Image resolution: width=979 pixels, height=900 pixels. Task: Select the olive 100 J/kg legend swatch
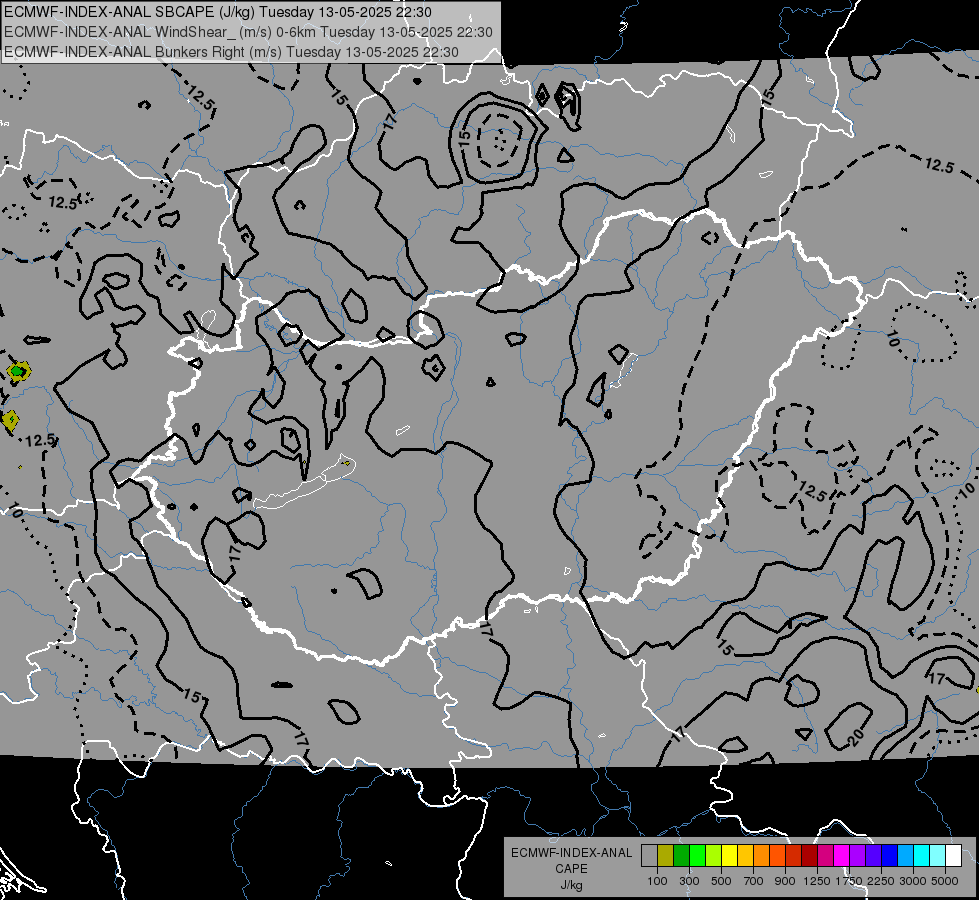[666, 855]
